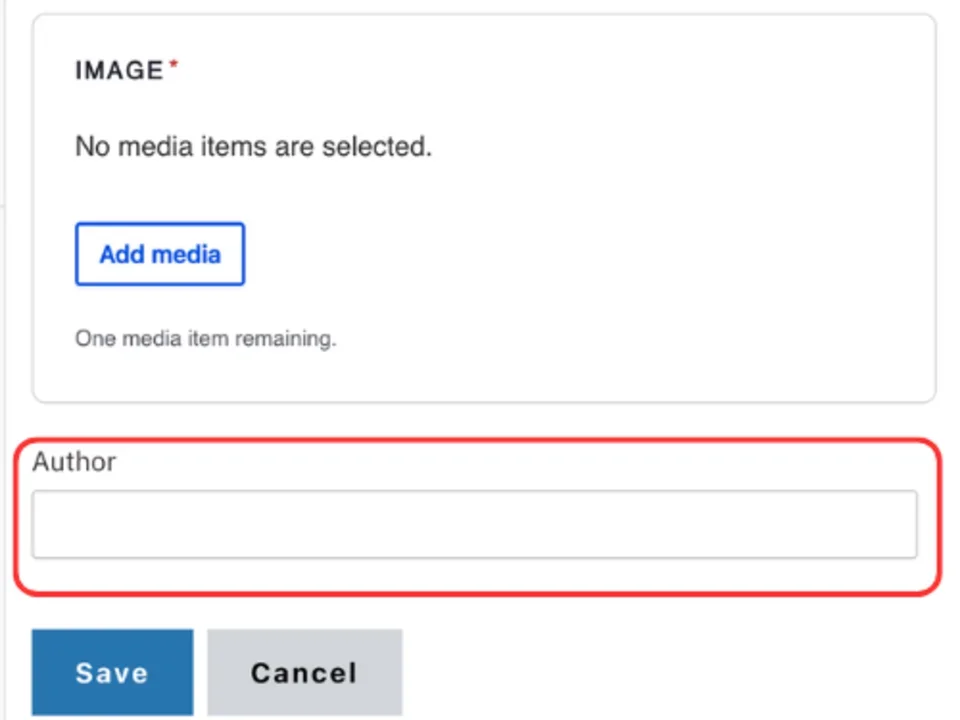The image size is (960, 720).
Task: Click the small helper text under Add media
Action: [x=205, y=339]
